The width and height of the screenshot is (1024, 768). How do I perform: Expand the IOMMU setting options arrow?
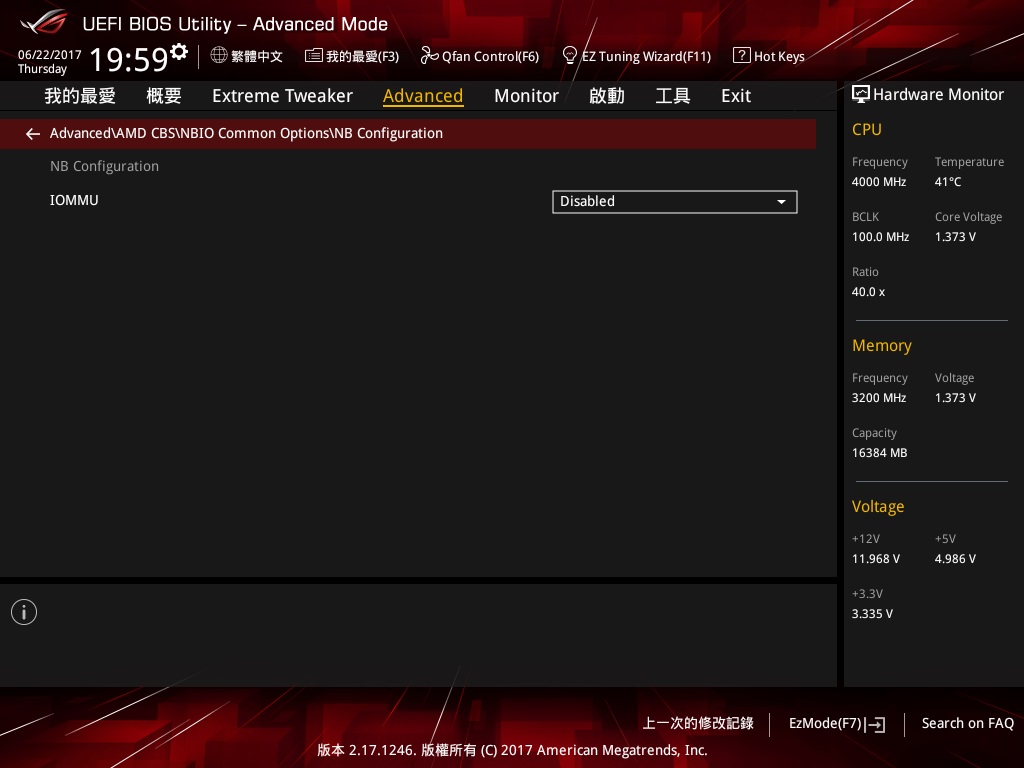(781, 202)
